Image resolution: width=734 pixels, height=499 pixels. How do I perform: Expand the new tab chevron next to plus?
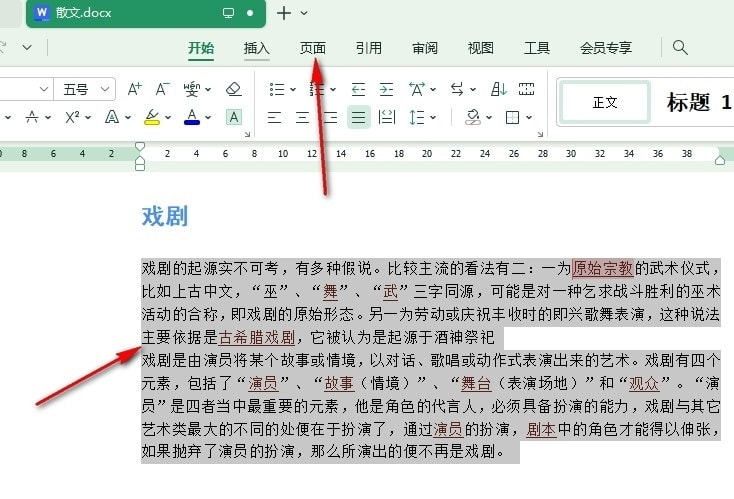click(x=304, y=13)
